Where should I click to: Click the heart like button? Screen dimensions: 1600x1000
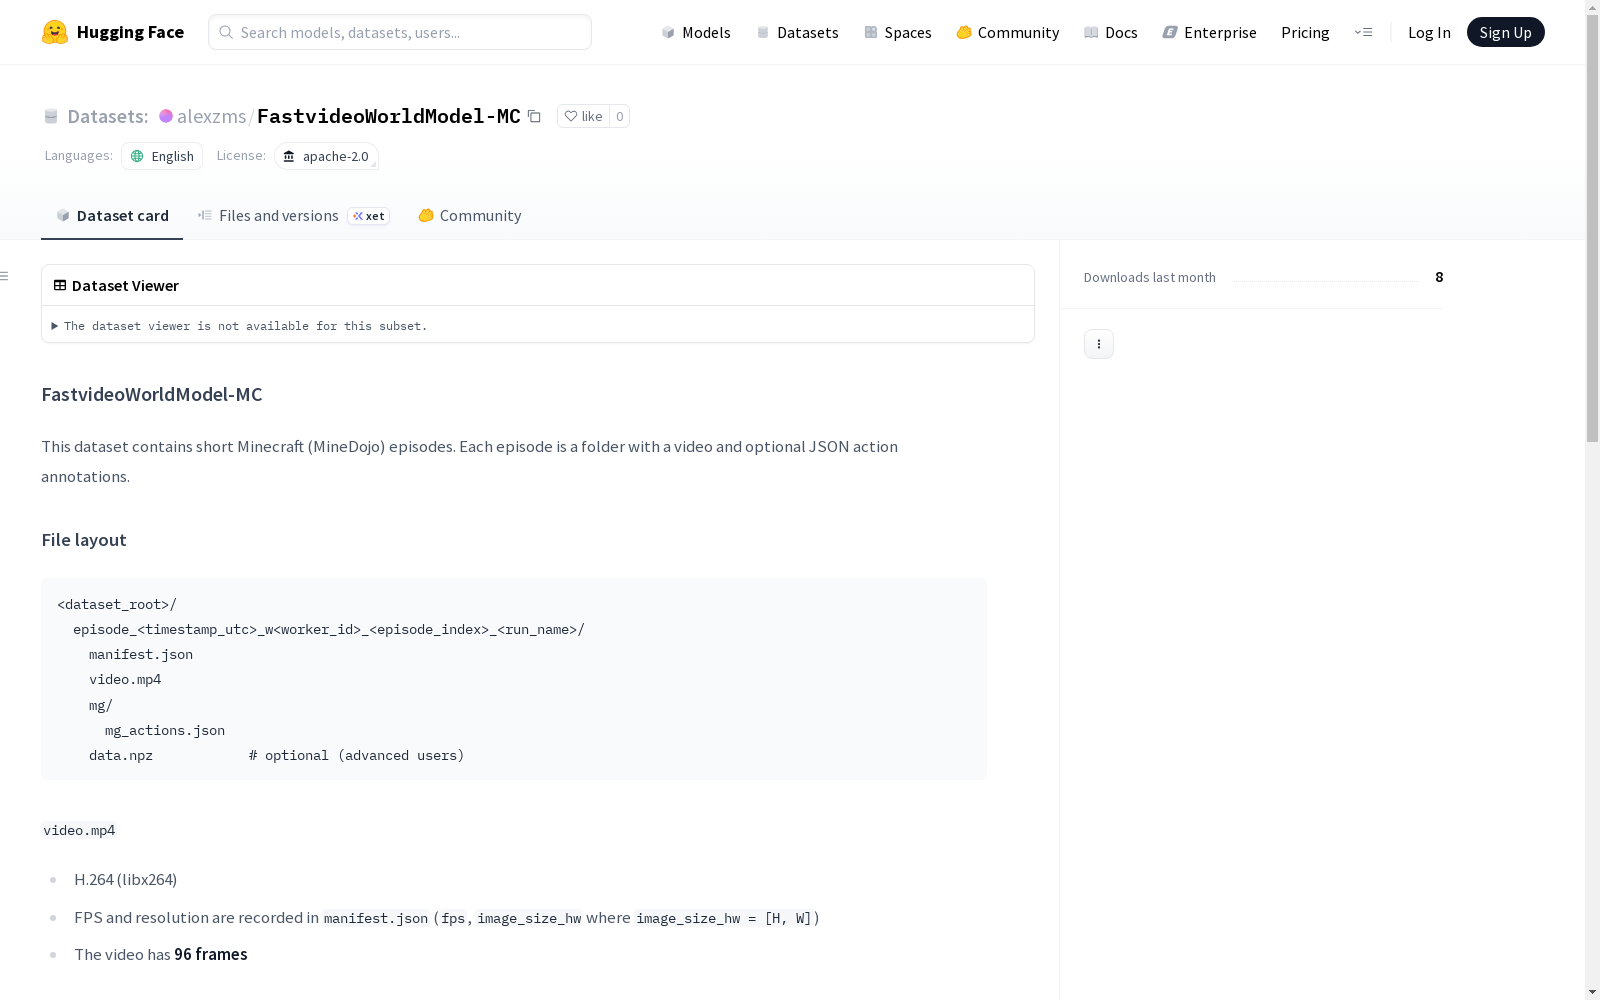583,116
